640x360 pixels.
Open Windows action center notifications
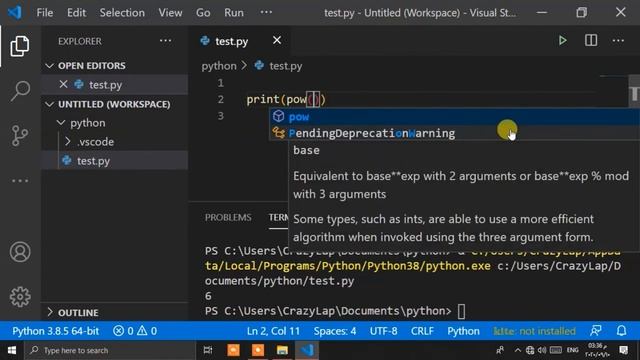624,350
